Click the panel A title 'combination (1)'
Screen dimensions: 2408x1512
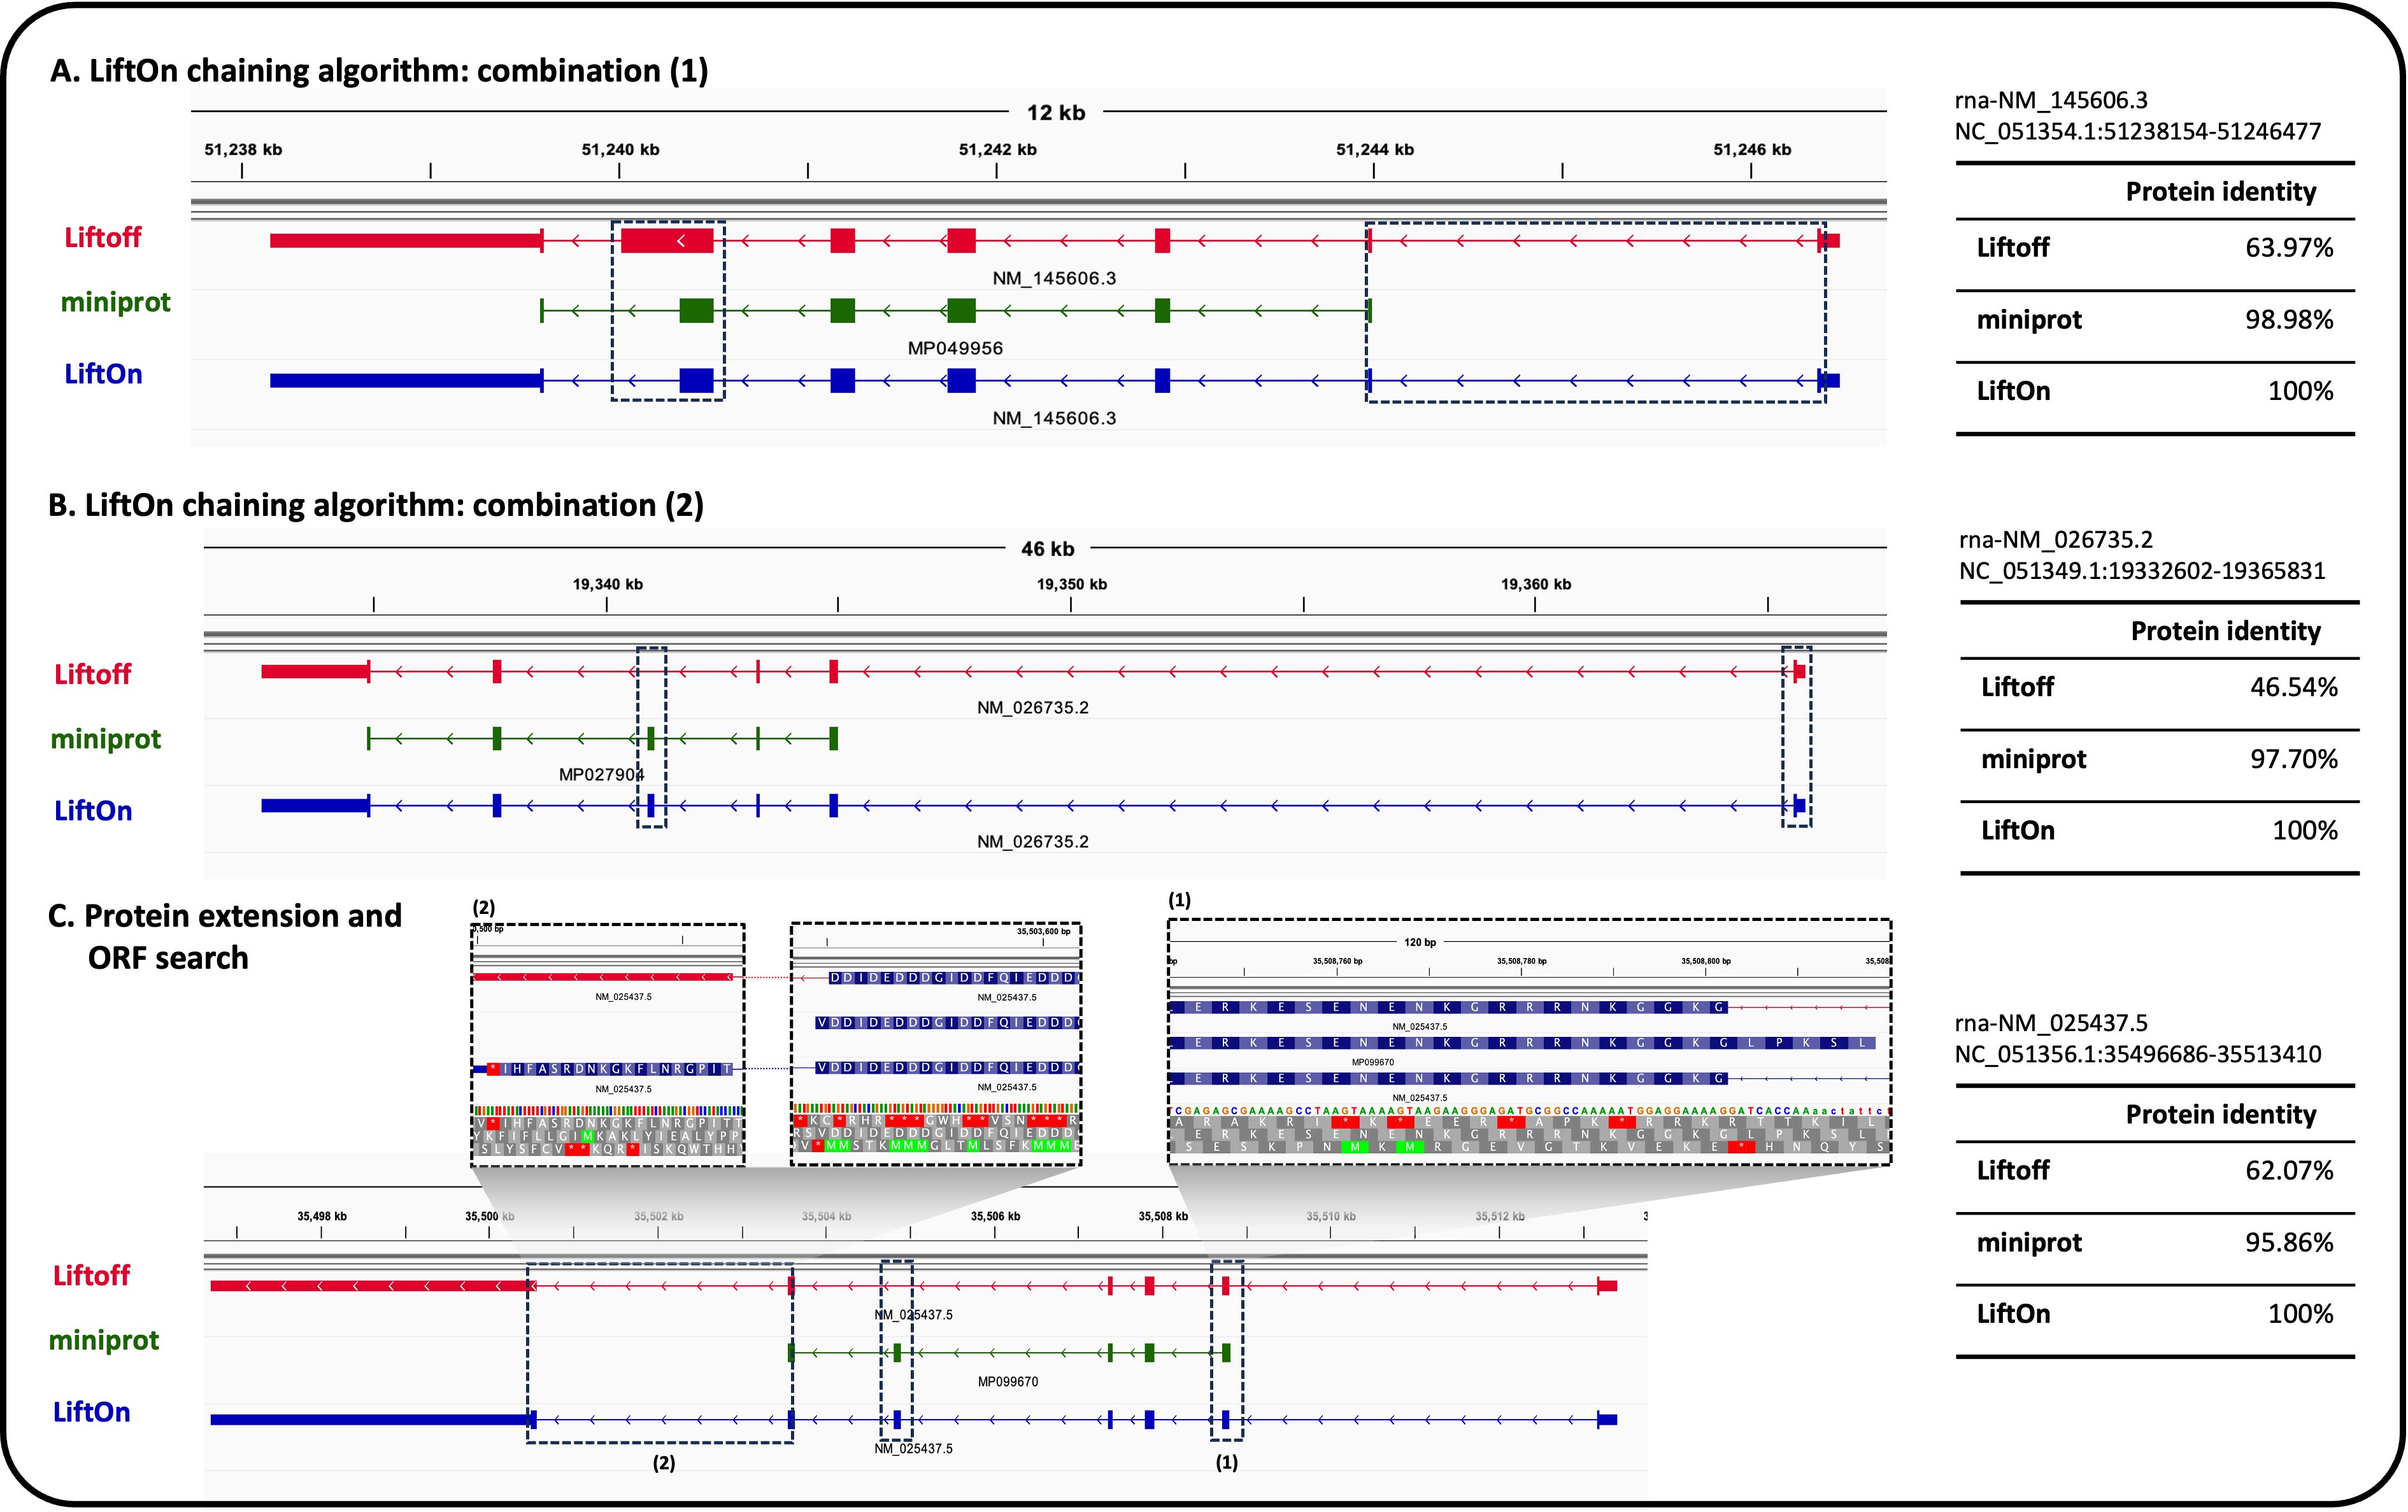(592, 71)
